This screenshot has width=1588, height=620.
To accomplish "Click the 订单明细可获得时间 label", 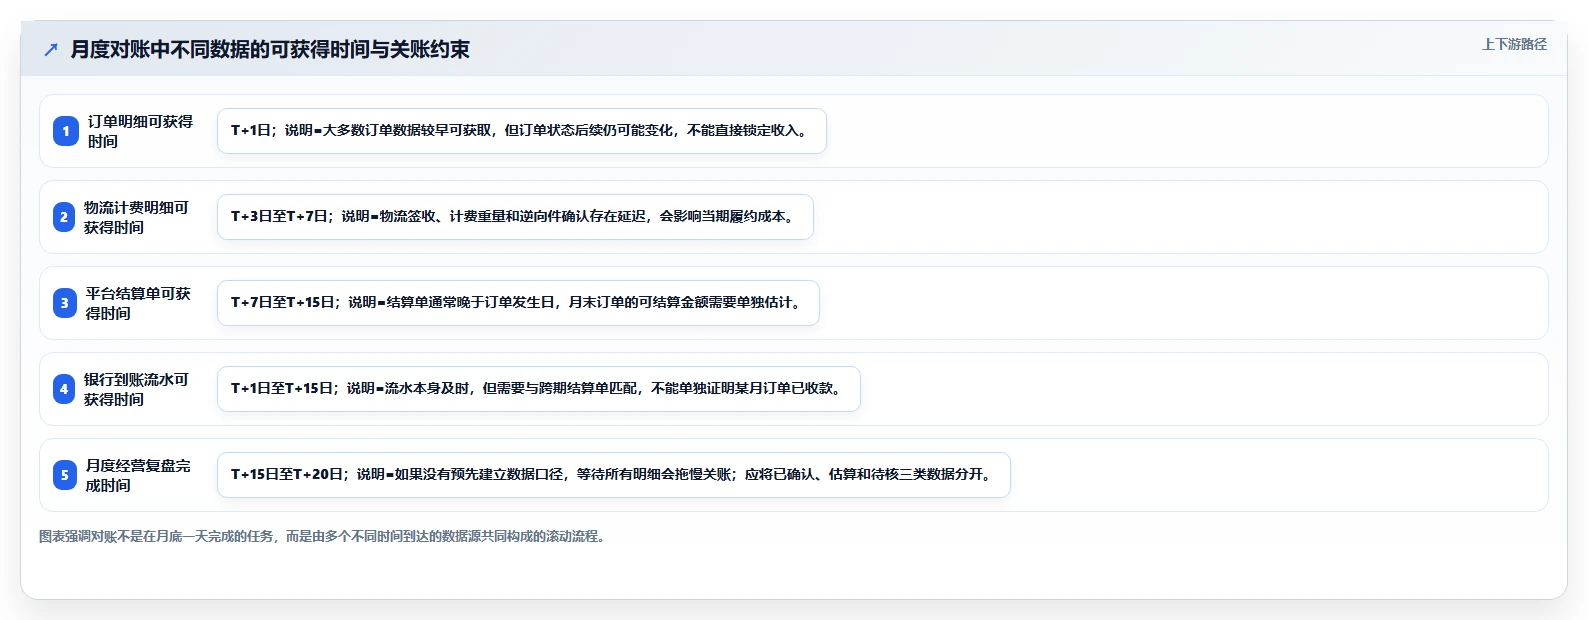I will pos(140,131).
